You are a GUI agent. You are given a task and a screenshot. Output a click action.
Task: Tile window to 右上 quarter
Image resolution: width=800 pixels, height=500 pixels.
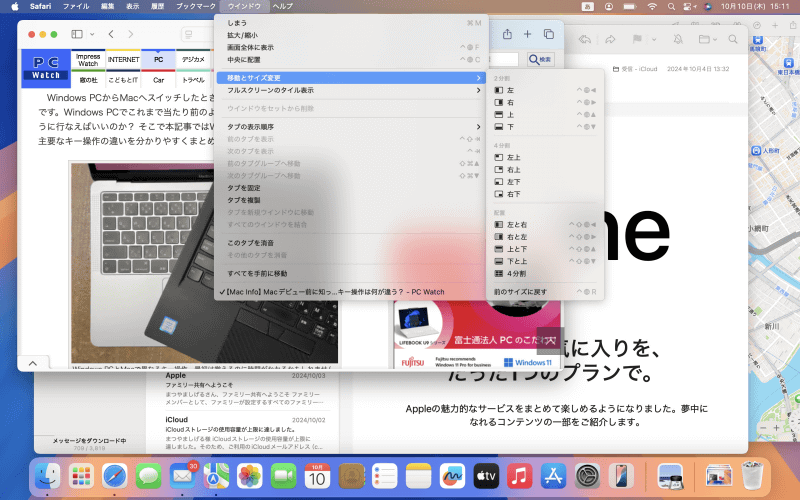coord(545,170)
